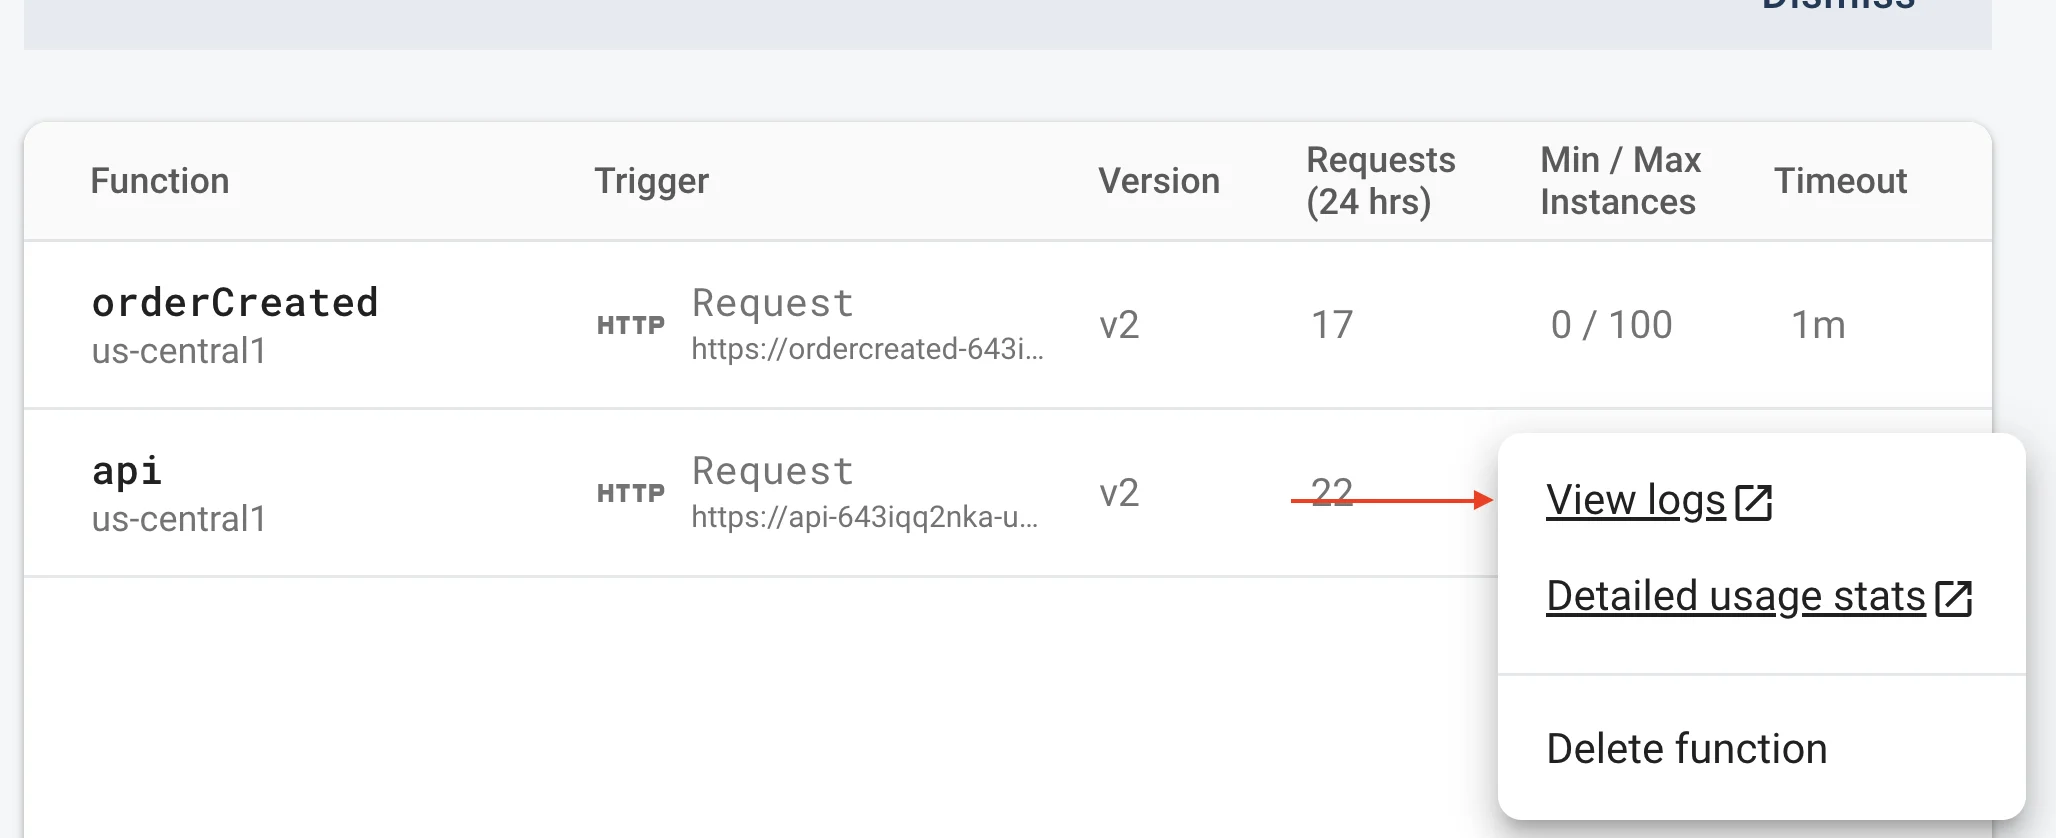
Task: Click the Trigger column header
Action: pos(651,181)
